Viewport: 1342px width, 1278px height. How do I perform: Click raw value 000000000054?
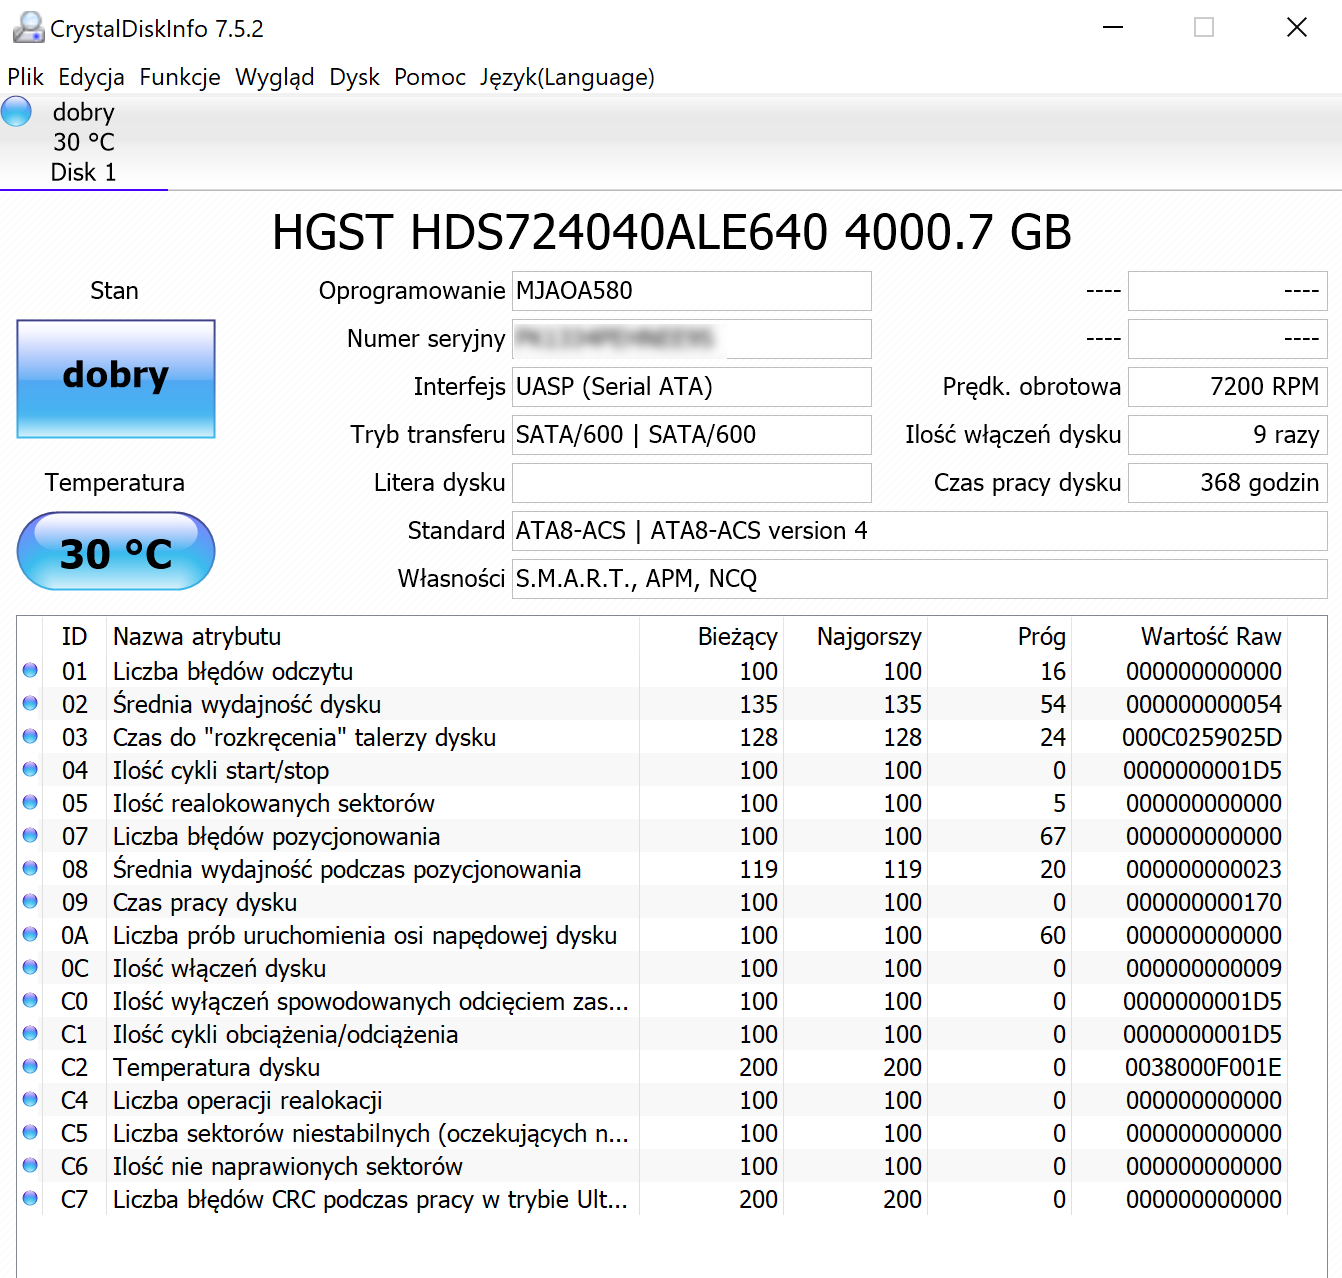click(1204, 705)
